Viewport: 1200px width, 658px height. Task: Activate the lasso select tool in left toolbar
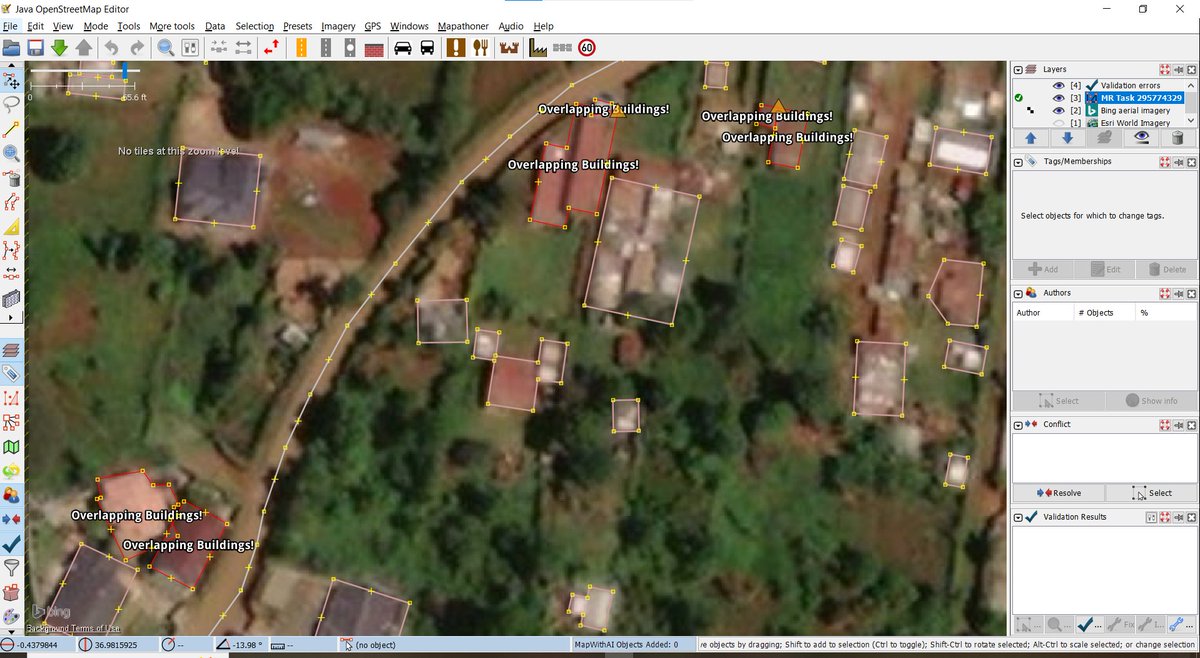coord(12,104)
